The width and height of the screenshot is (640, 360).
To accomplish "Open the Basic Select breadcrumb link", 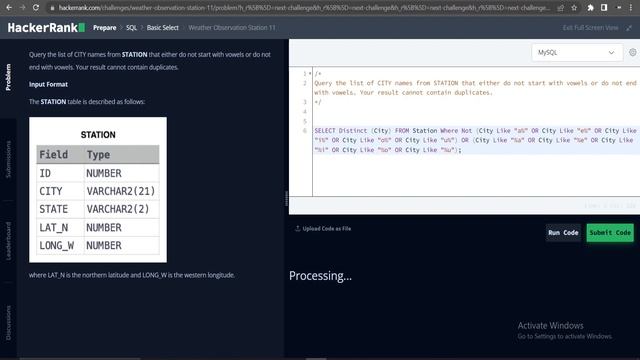I will tap(162, 28).
